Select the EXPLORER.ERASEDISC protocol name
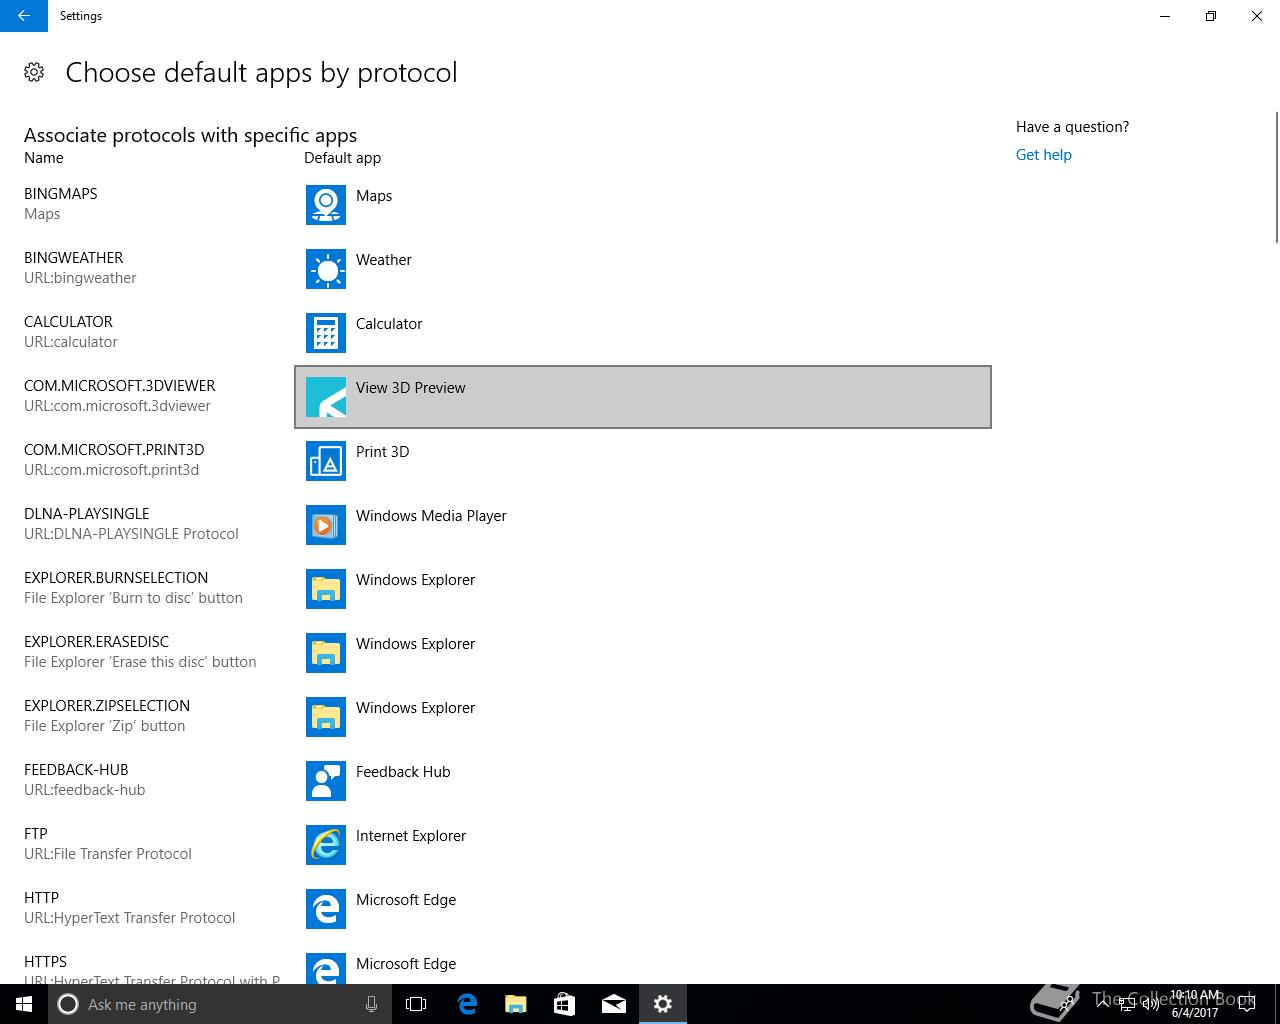Screen dimensions: 1280x1024 click(x=97, y=642)
